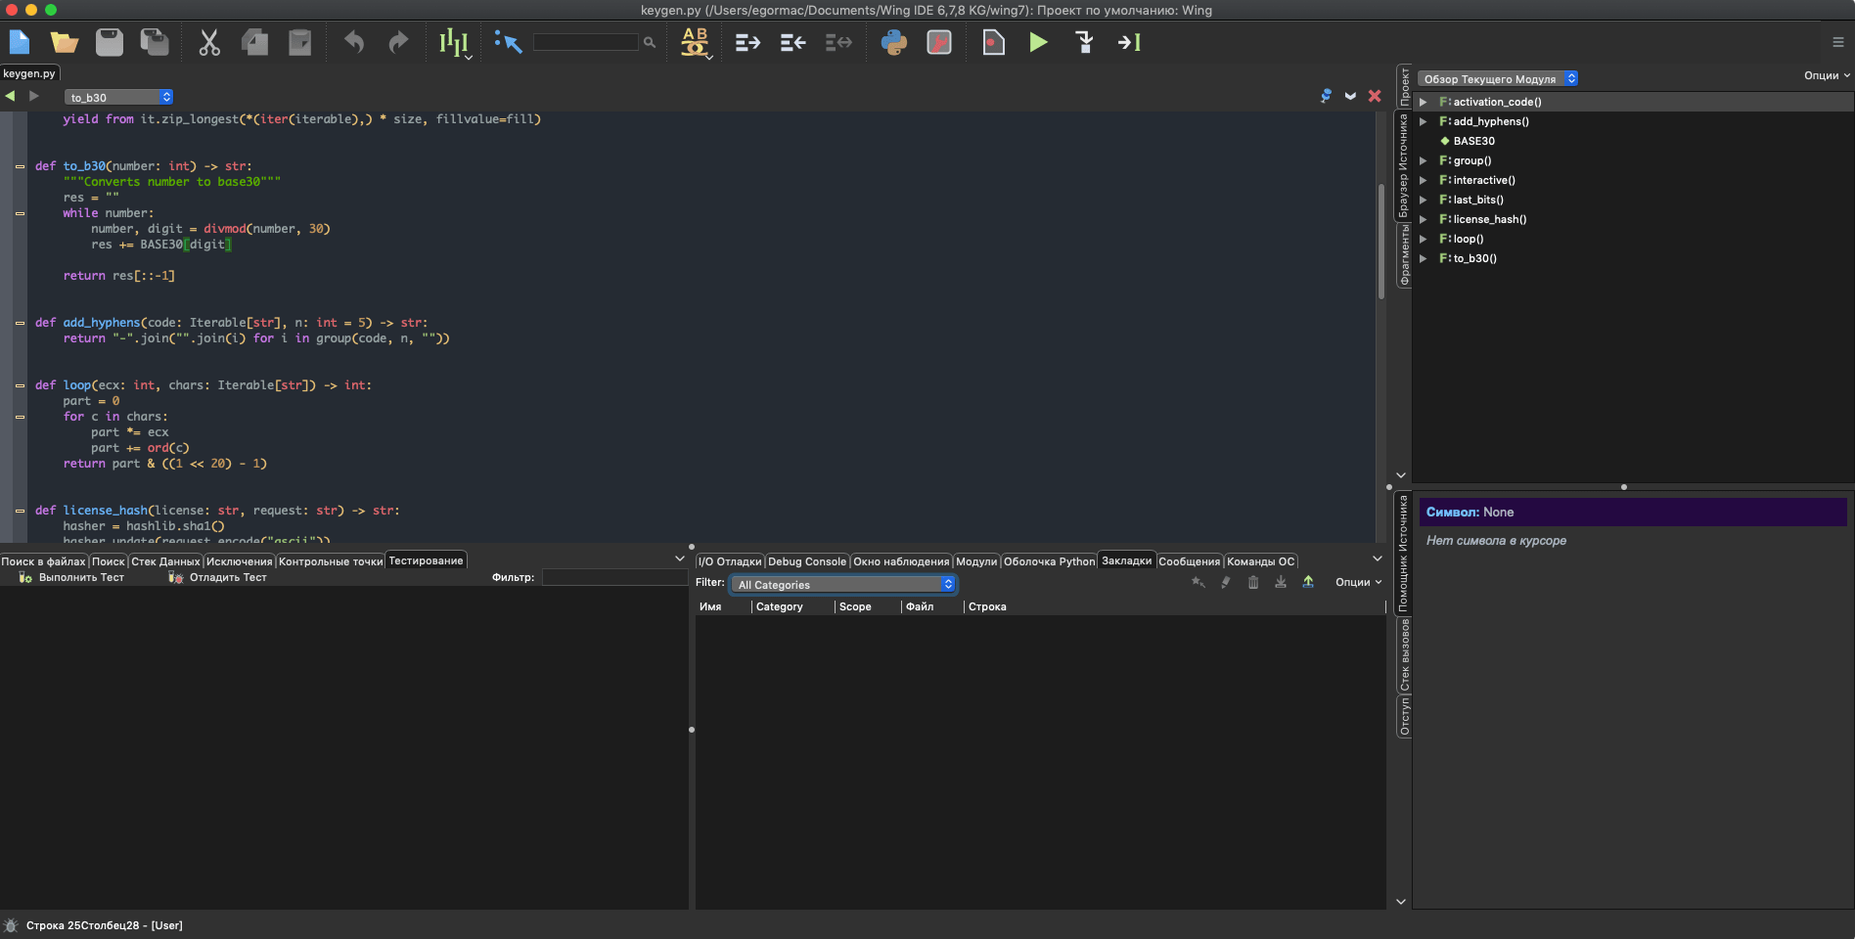Open the All Categories filter dropdown
Viewport: 1855px width, 939px height.
click(844, 584)
